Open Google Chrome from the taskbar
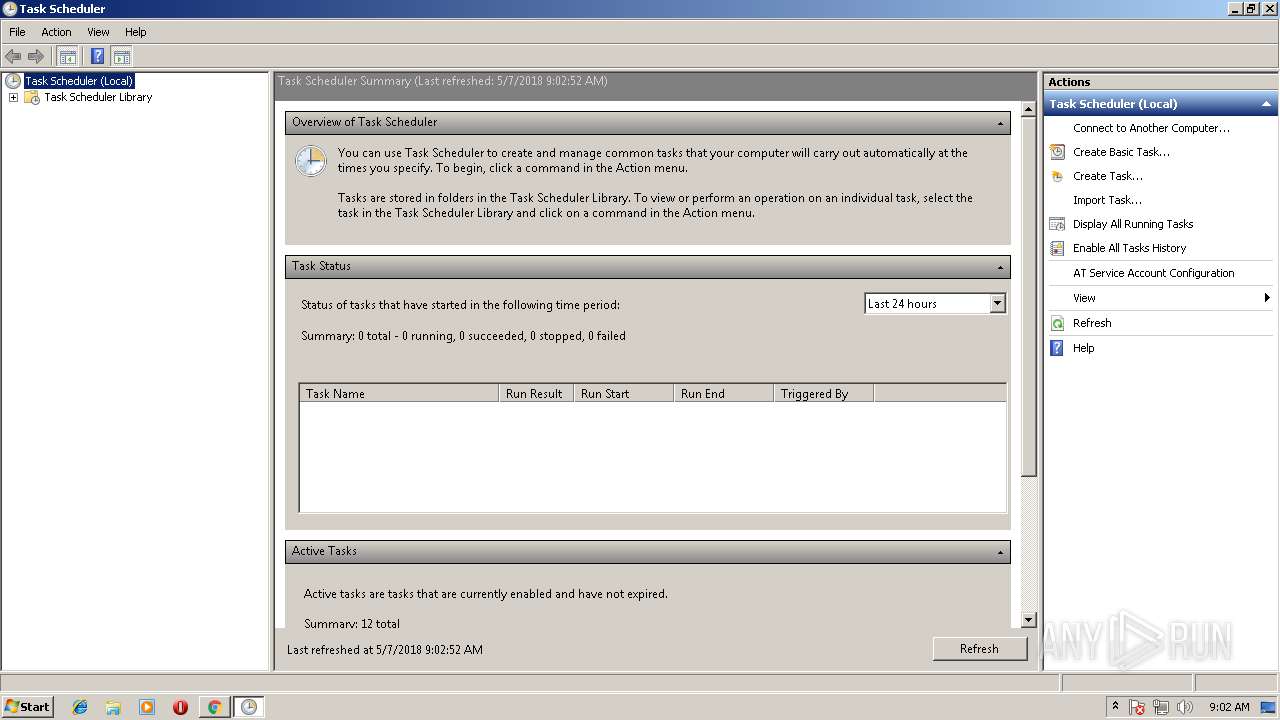 [x=214, y=707]
